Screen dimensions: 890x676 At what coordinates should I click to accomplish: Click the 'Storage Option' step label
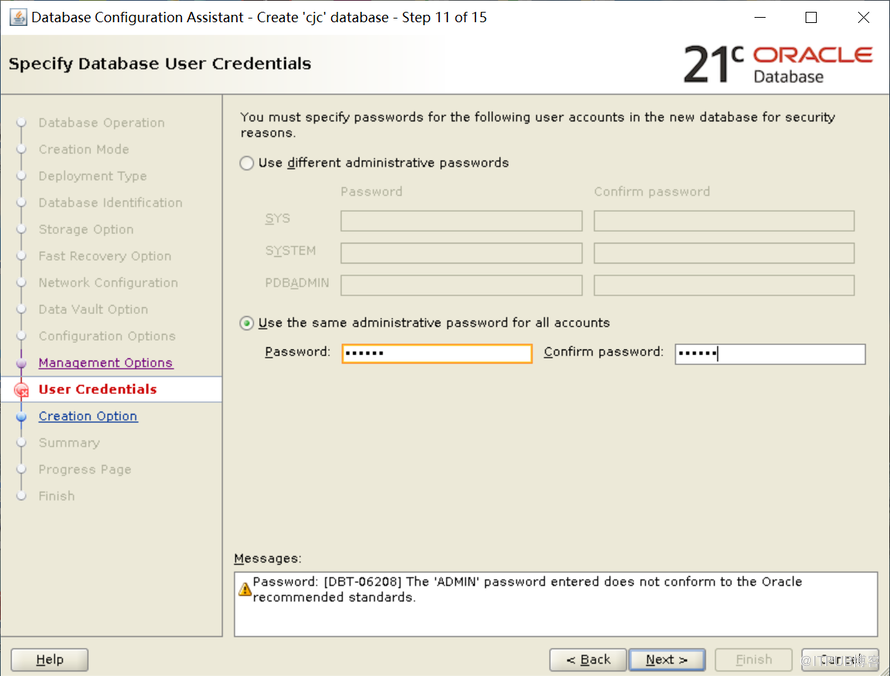pos(86,229)
